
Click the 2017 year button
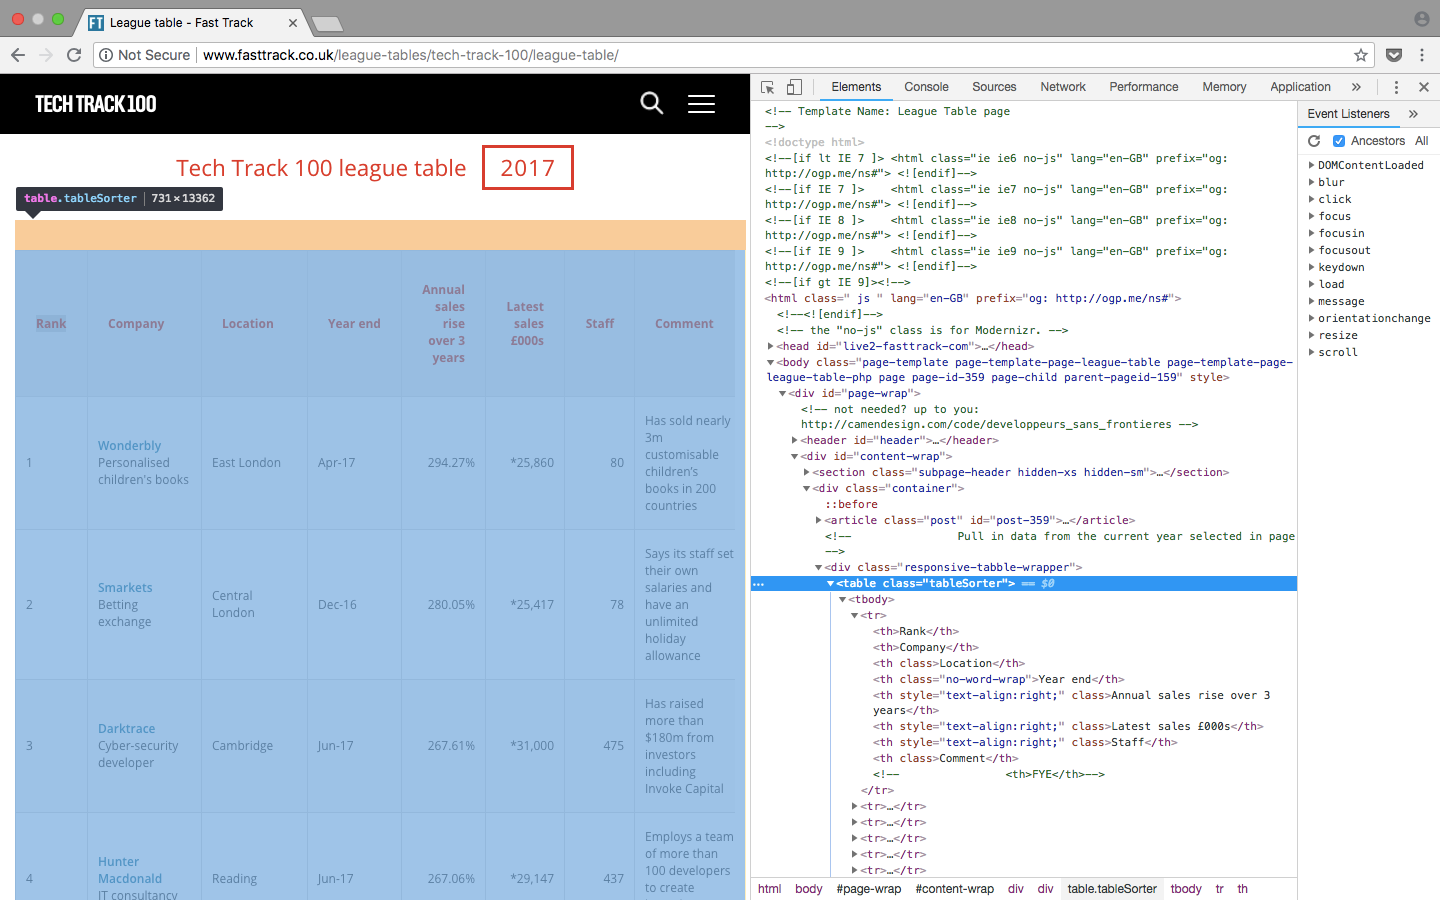click(528, 168)
